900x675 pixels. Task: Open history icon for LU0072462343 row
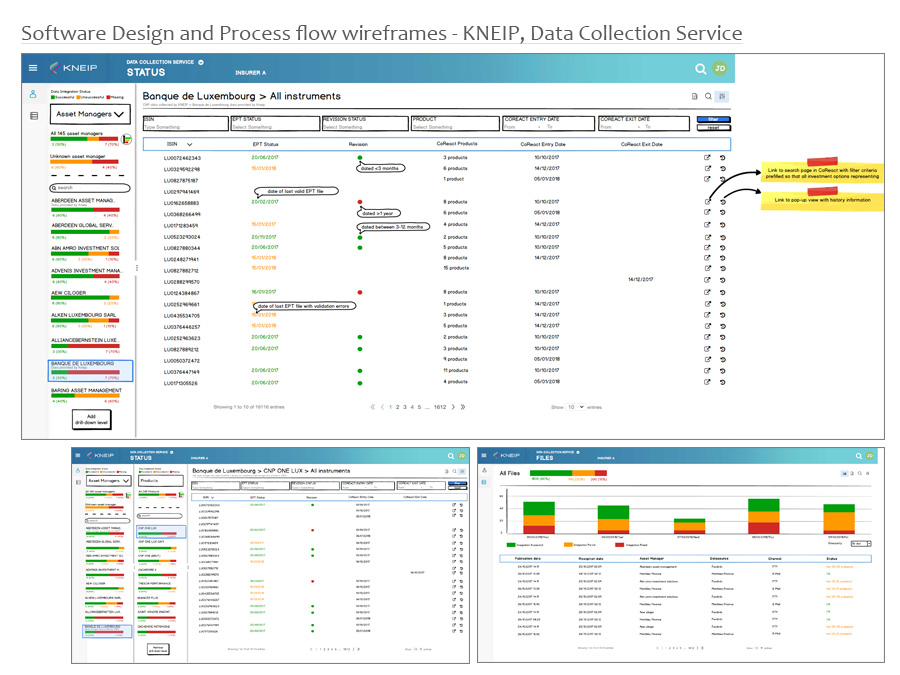(x=722, y=158)
